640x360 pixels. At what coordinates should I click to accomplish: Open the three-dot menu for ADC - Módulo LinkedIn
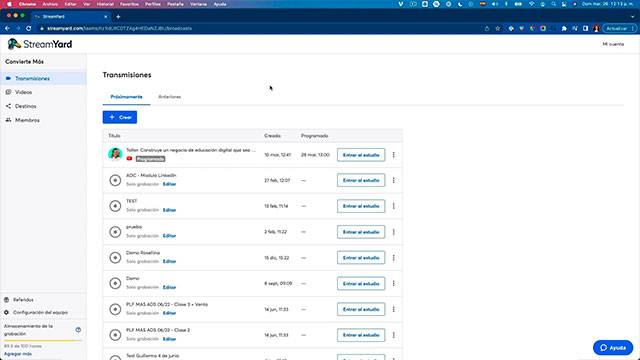pos(393,180)
